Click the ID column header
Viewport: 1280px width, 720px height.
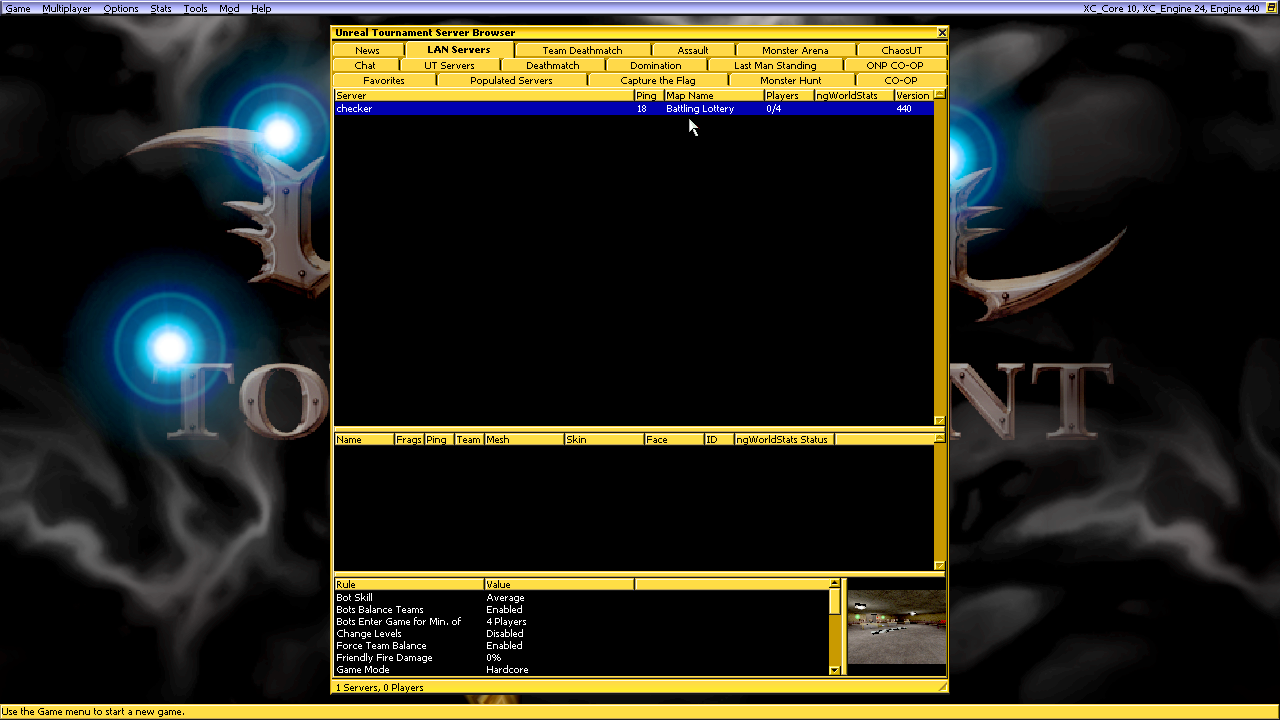point(719,439)
